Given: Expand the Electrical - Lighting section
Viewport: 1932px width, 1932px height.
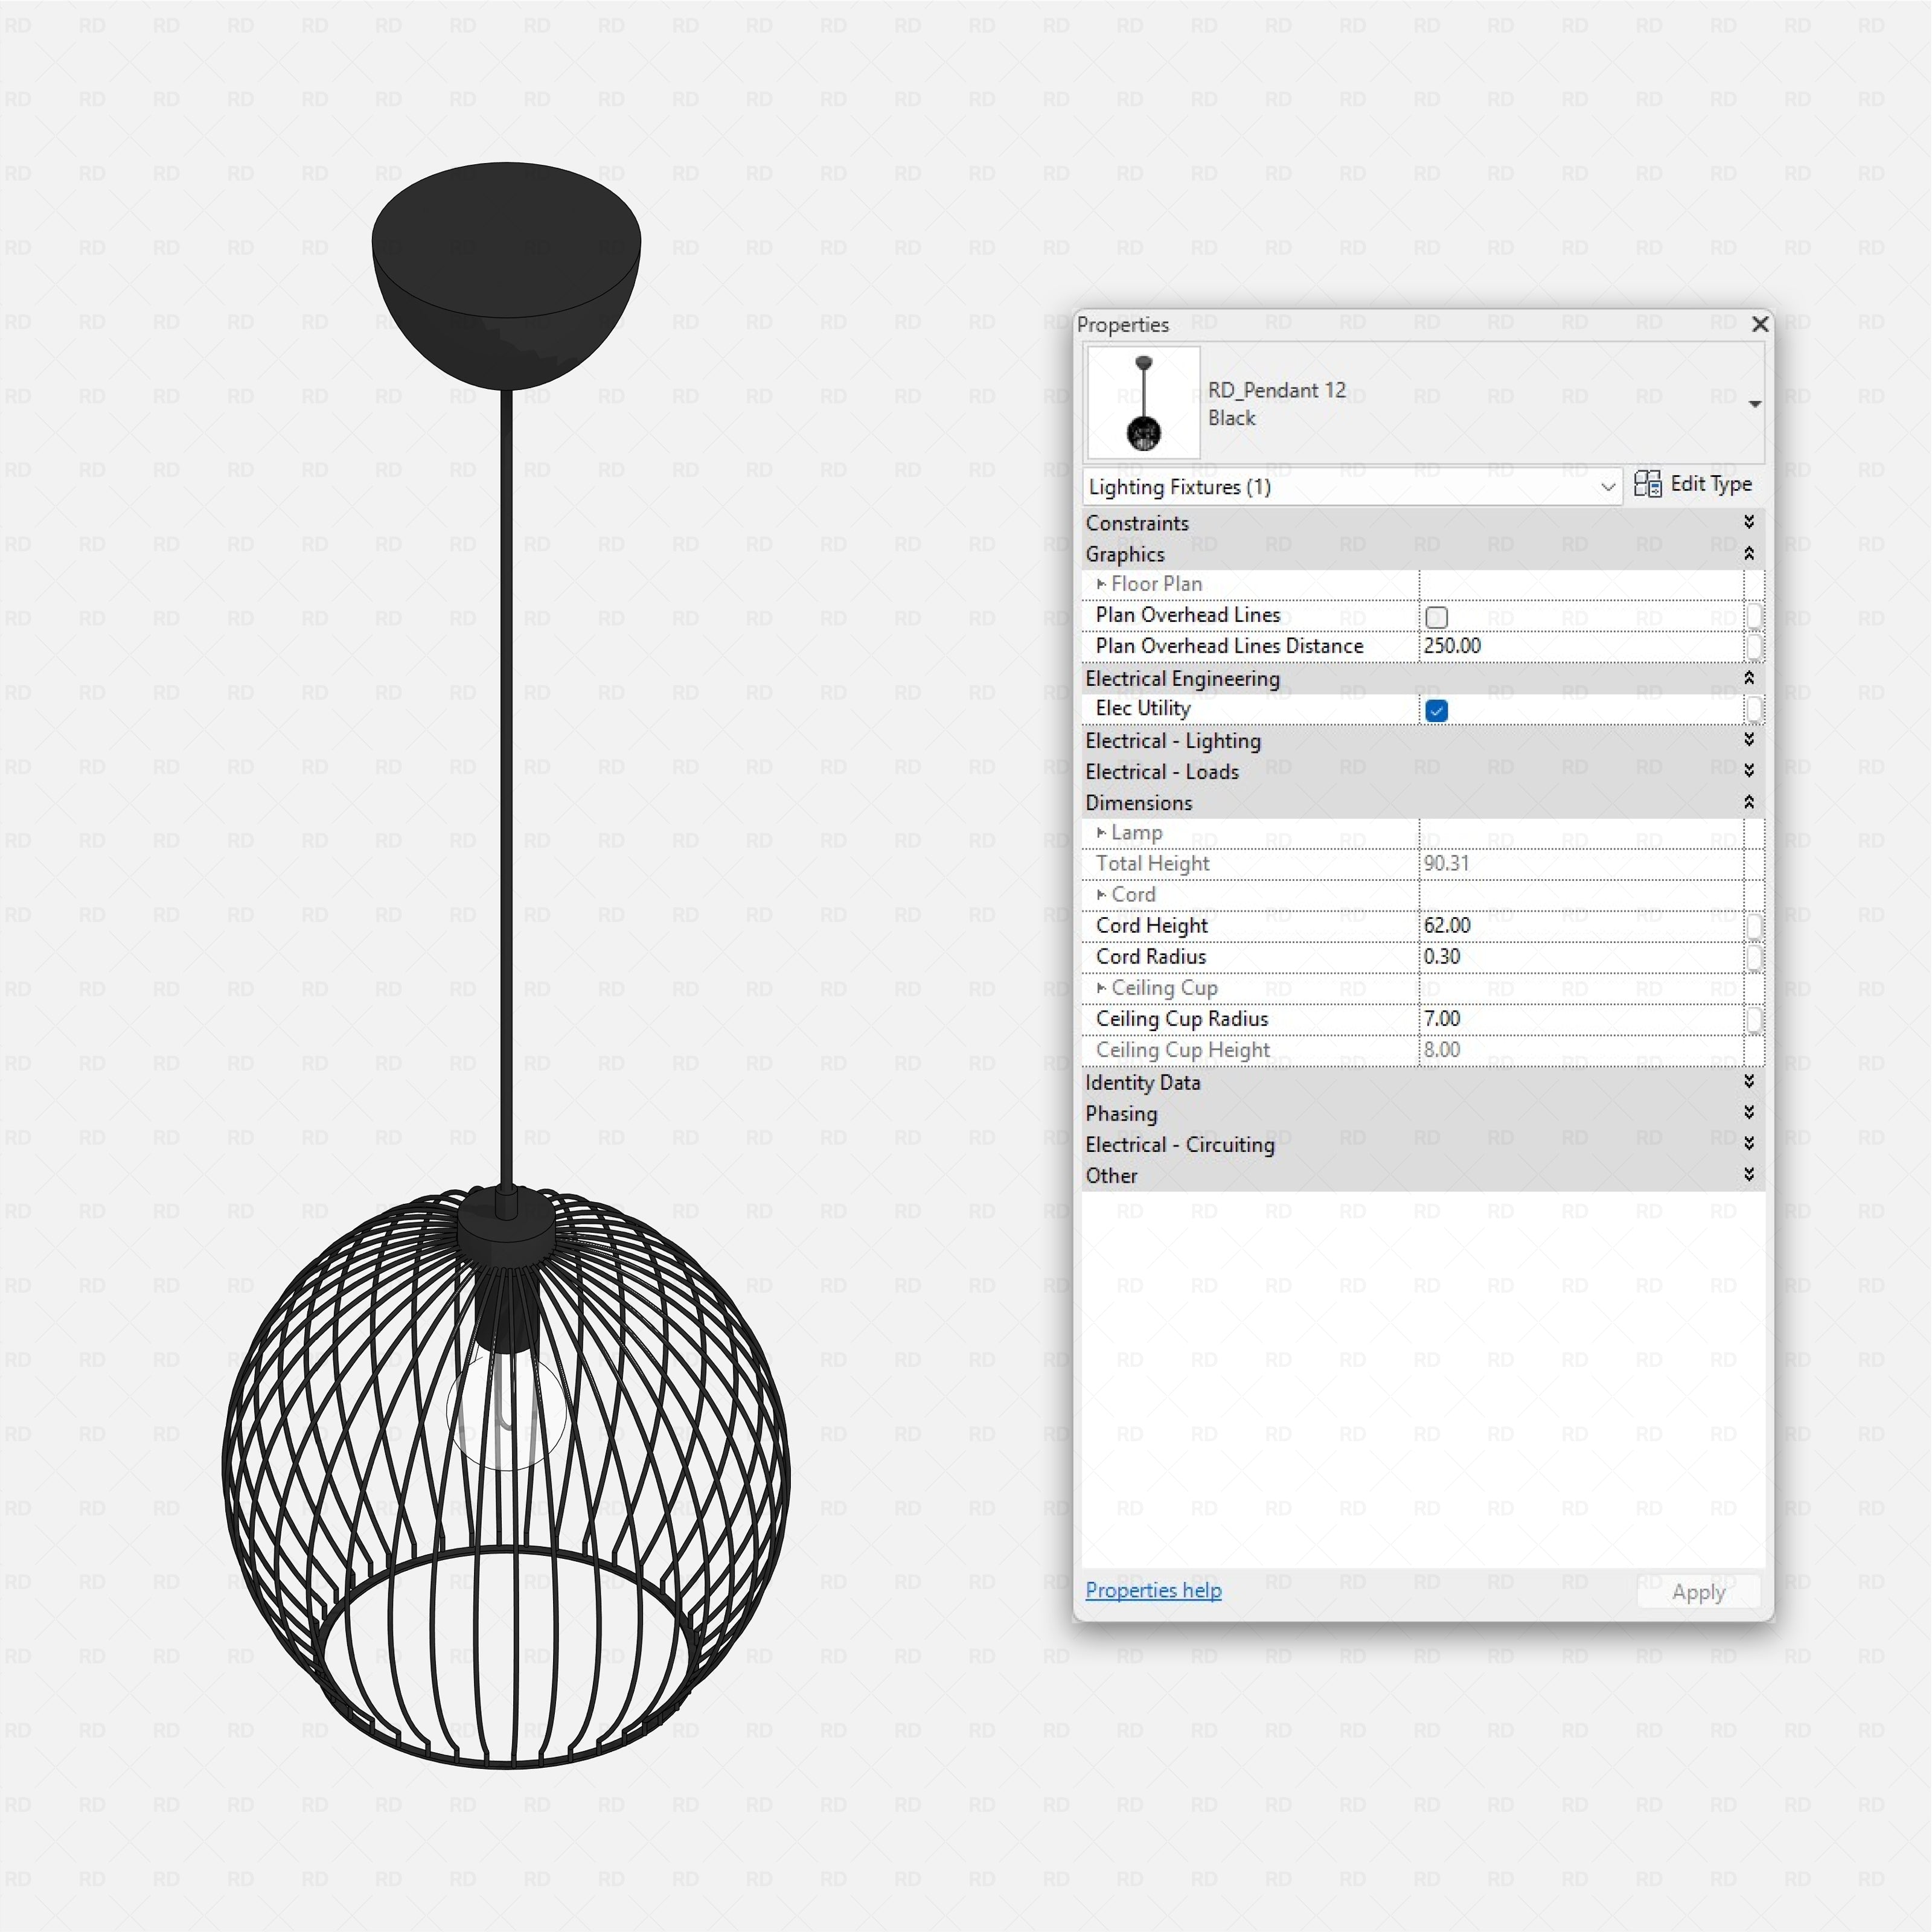Looking at the screenshot, I should pos(1748,739).
